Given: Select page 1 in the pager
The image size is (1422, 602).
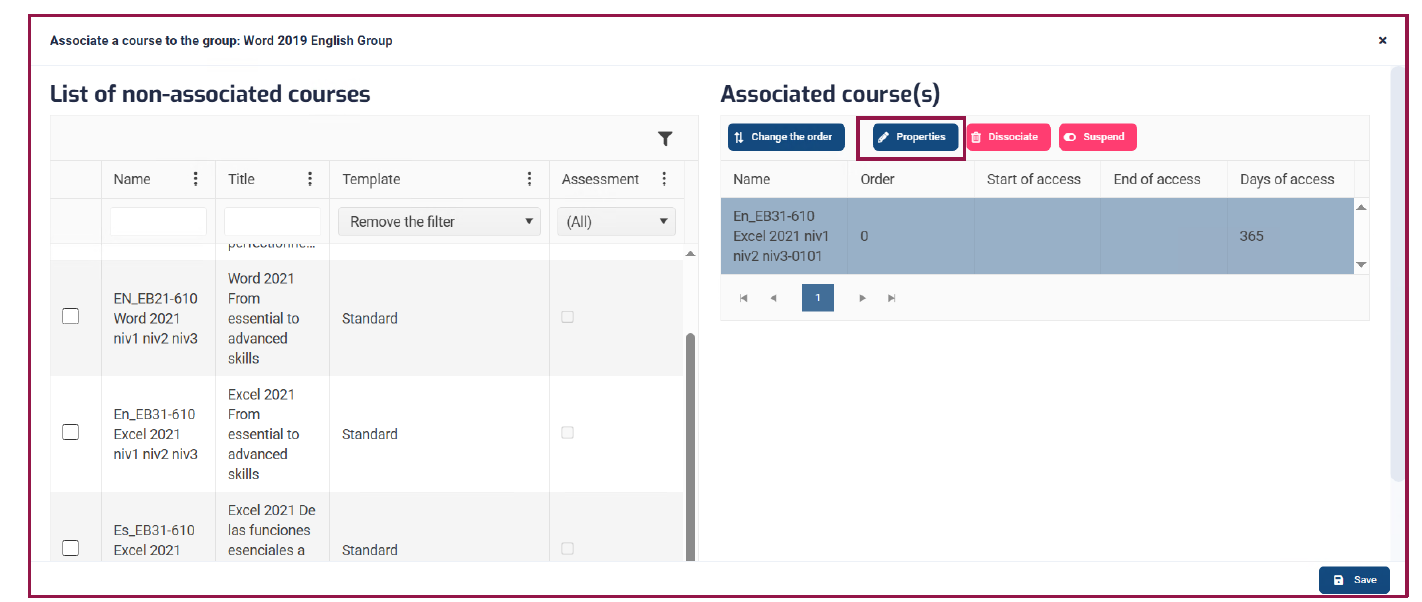Looking at the screenshot, I should [818, 298].
